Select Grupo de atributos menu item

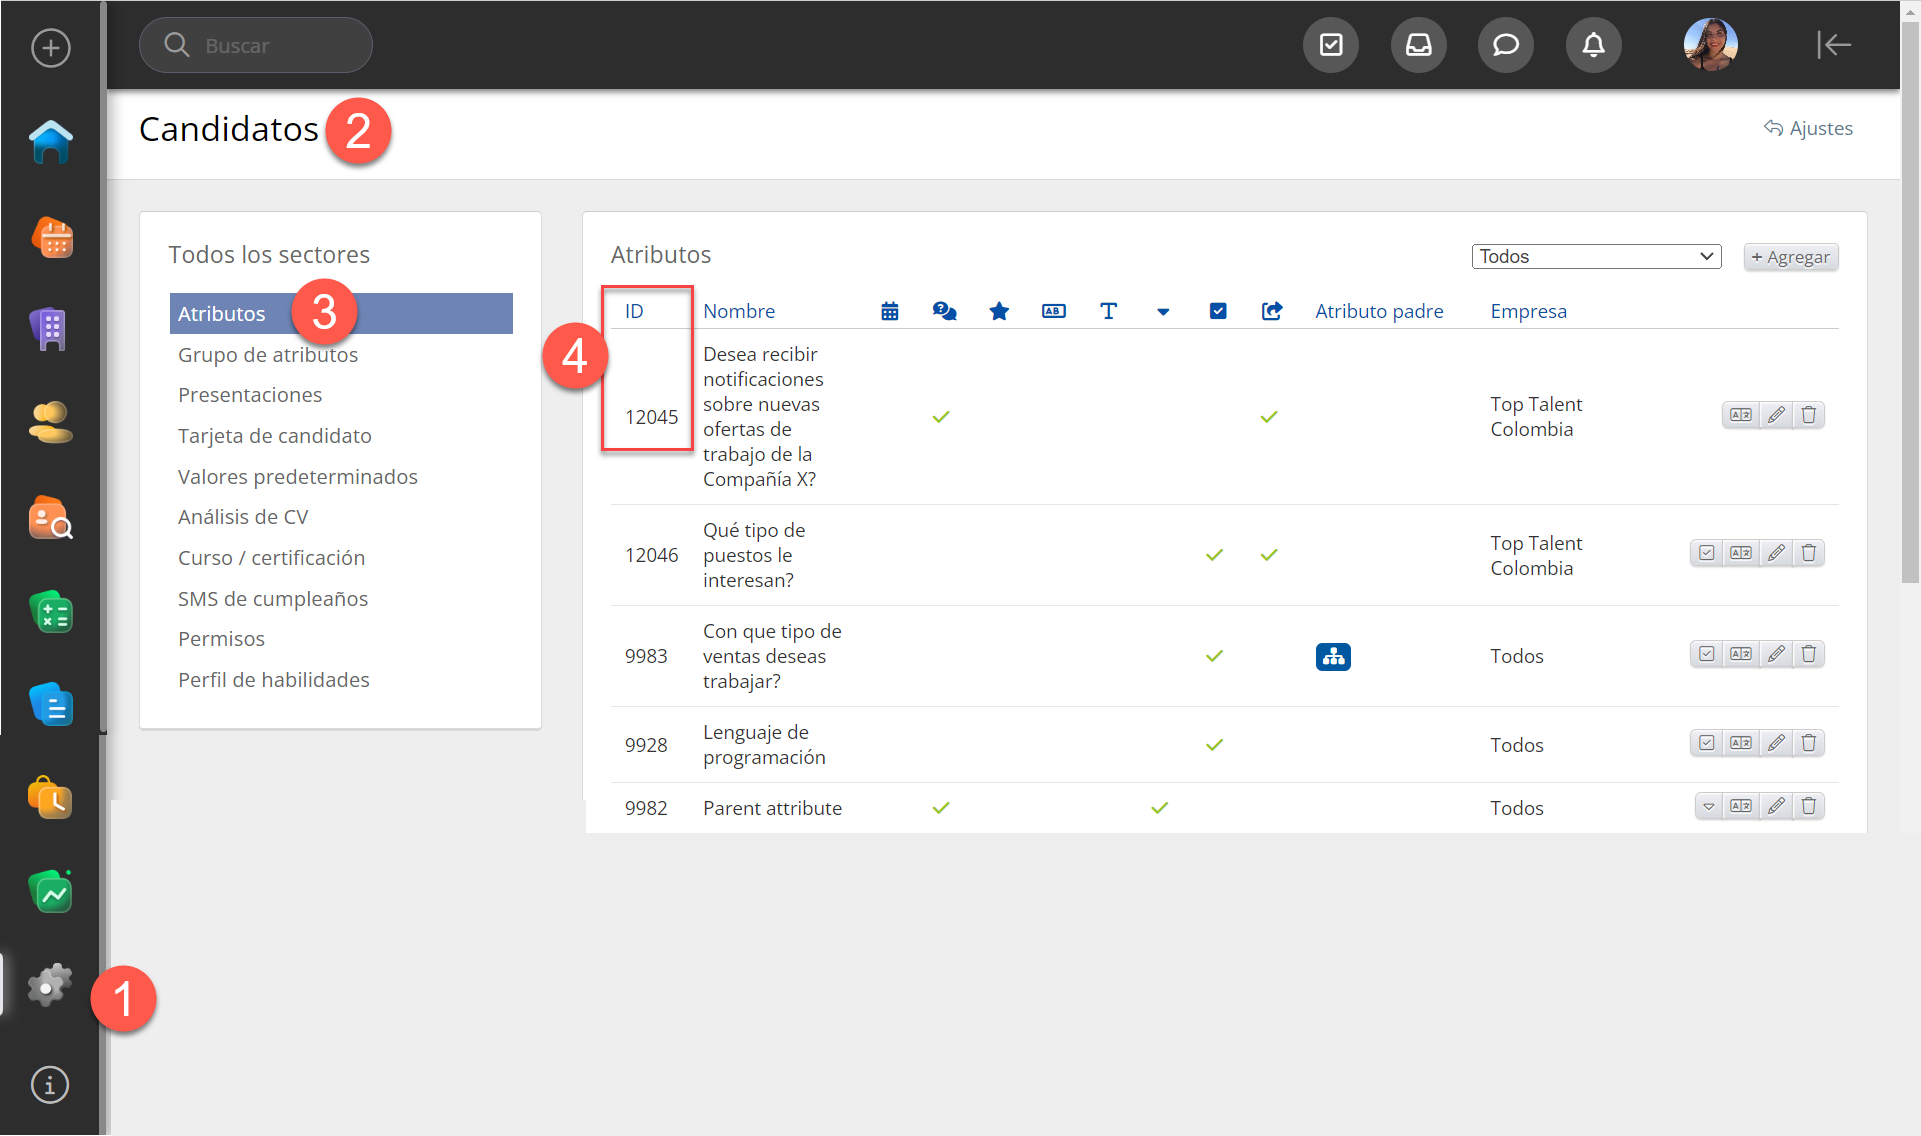tap(267, 355)
